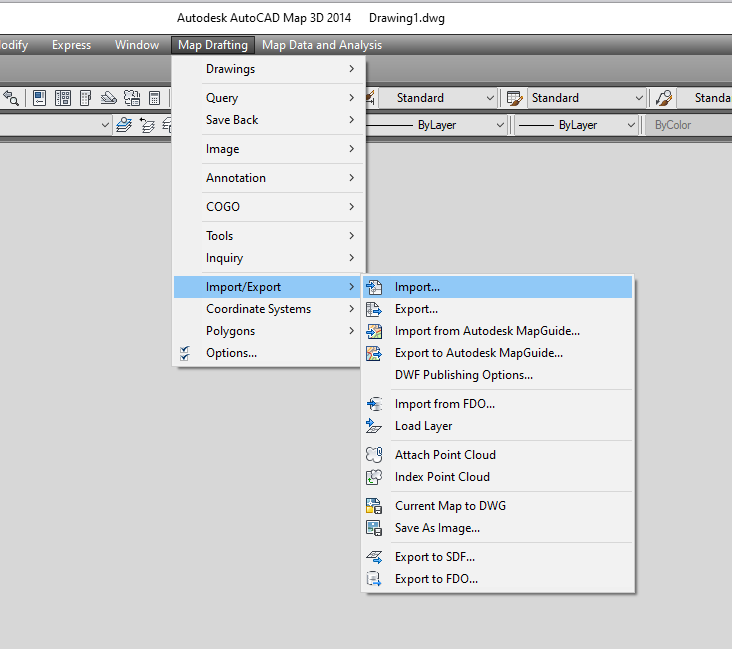Expand the Query submenu

(269, 98)
